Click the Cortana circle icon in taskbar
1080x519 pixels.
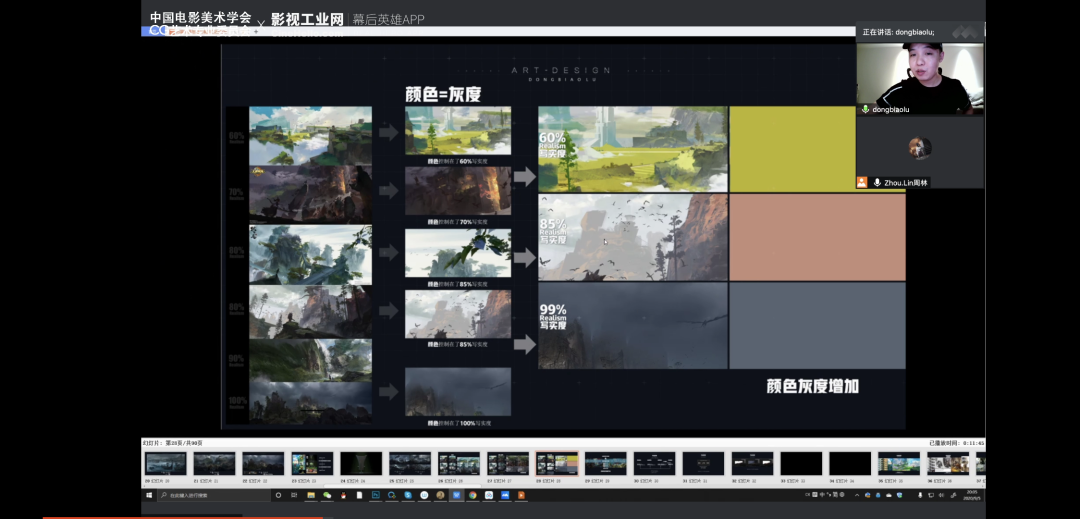click(x=278, y=495)
